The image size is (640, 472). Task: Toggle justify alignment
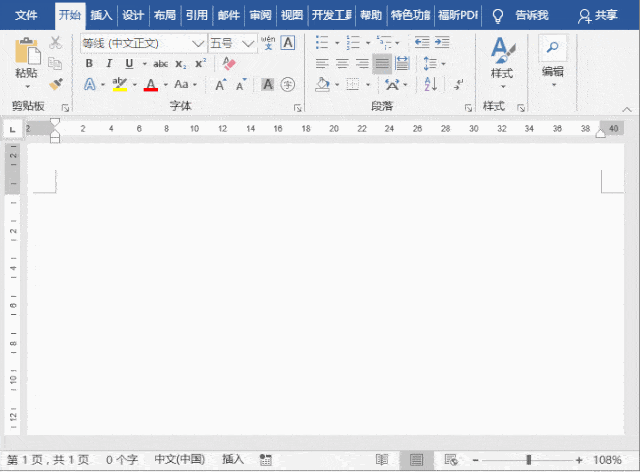(x=382, y=63)
